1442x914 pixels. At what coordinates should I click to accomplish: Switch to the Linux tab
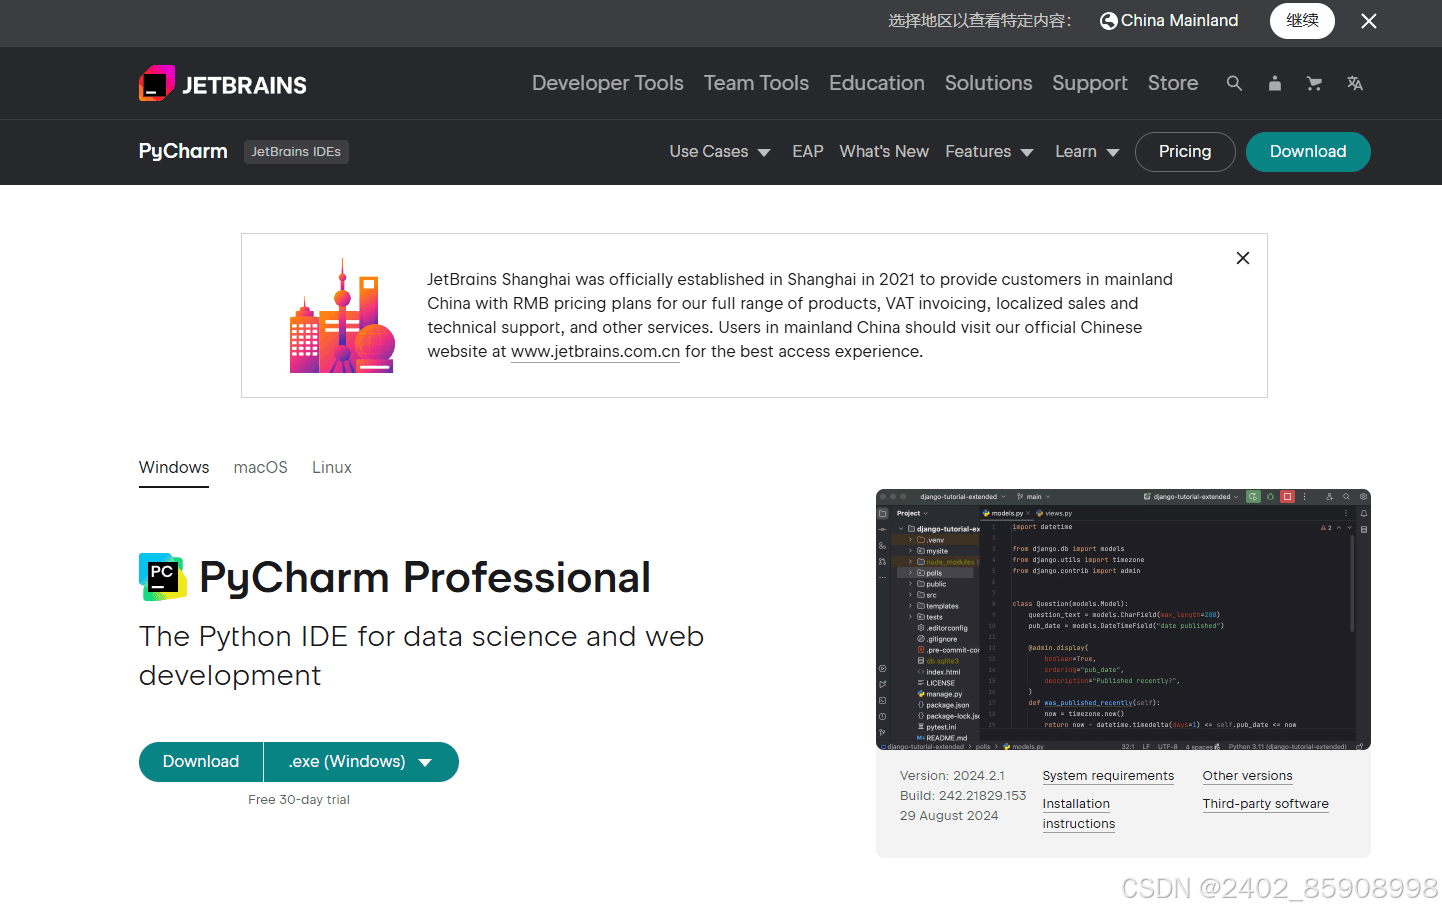[x=332, y=468]
